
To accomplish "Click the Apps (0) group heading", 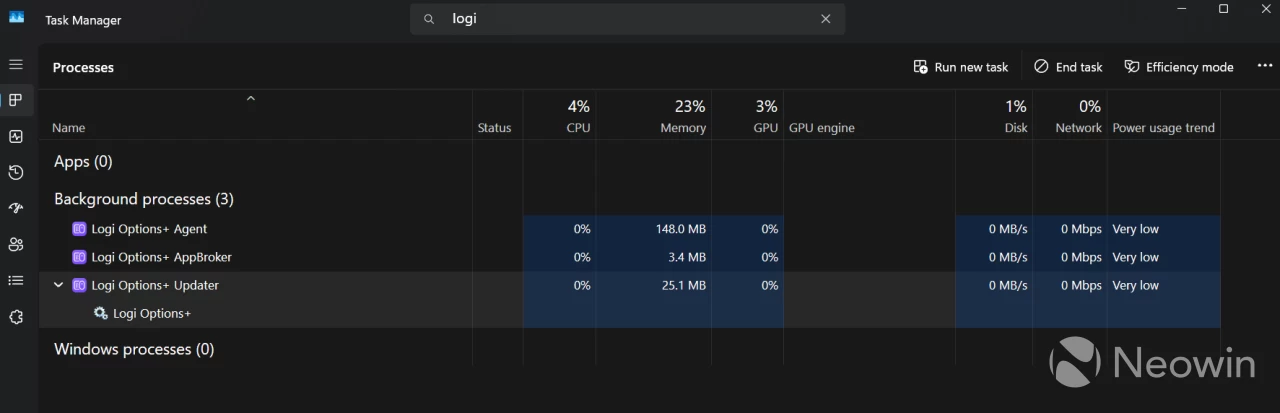I will [83, 161].
